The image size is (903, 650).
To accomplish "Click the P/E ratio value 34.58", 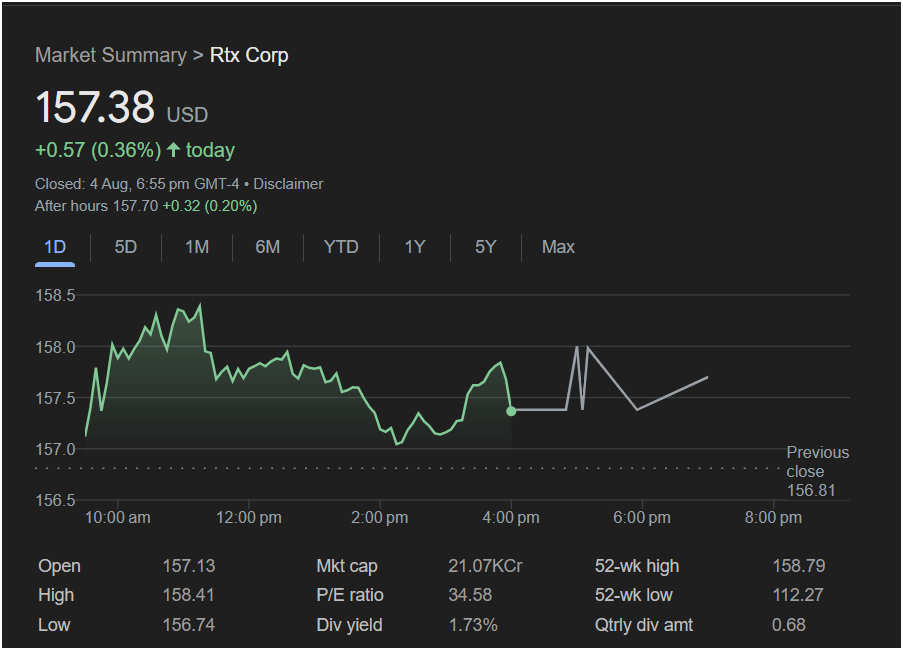I will click(470, 595).
